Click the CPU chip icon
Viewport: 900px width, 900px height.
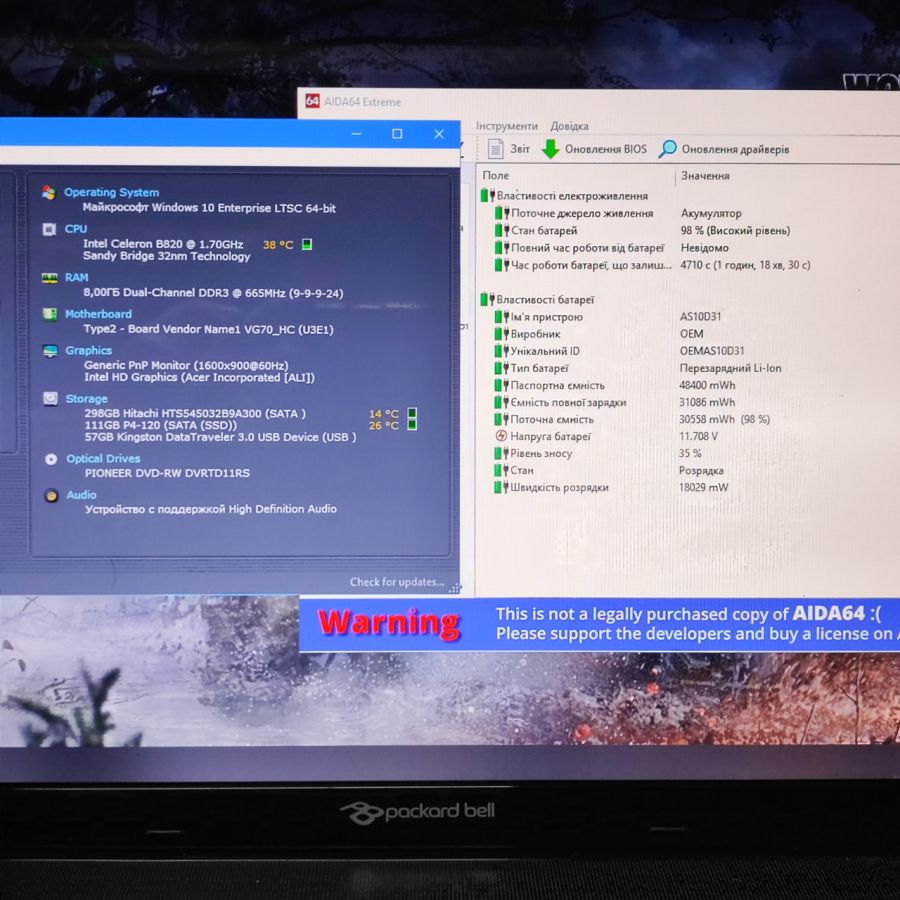click(49, 230)
